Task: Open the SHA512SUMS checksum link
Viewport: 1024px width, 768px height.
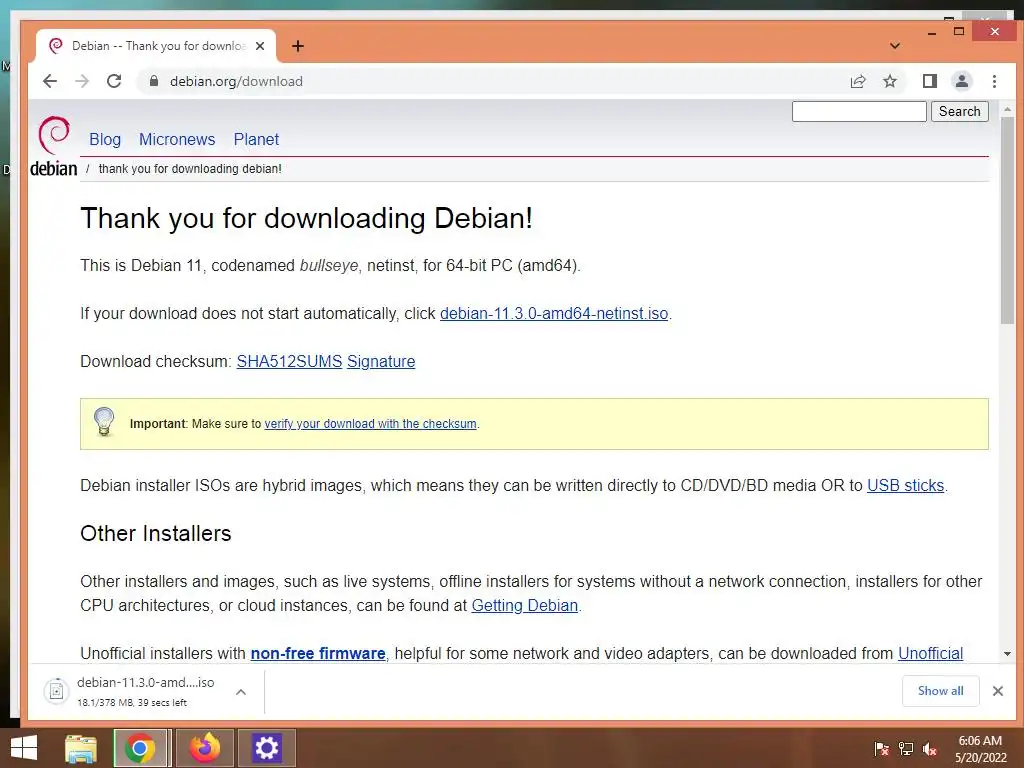Action: coord(289,361)
